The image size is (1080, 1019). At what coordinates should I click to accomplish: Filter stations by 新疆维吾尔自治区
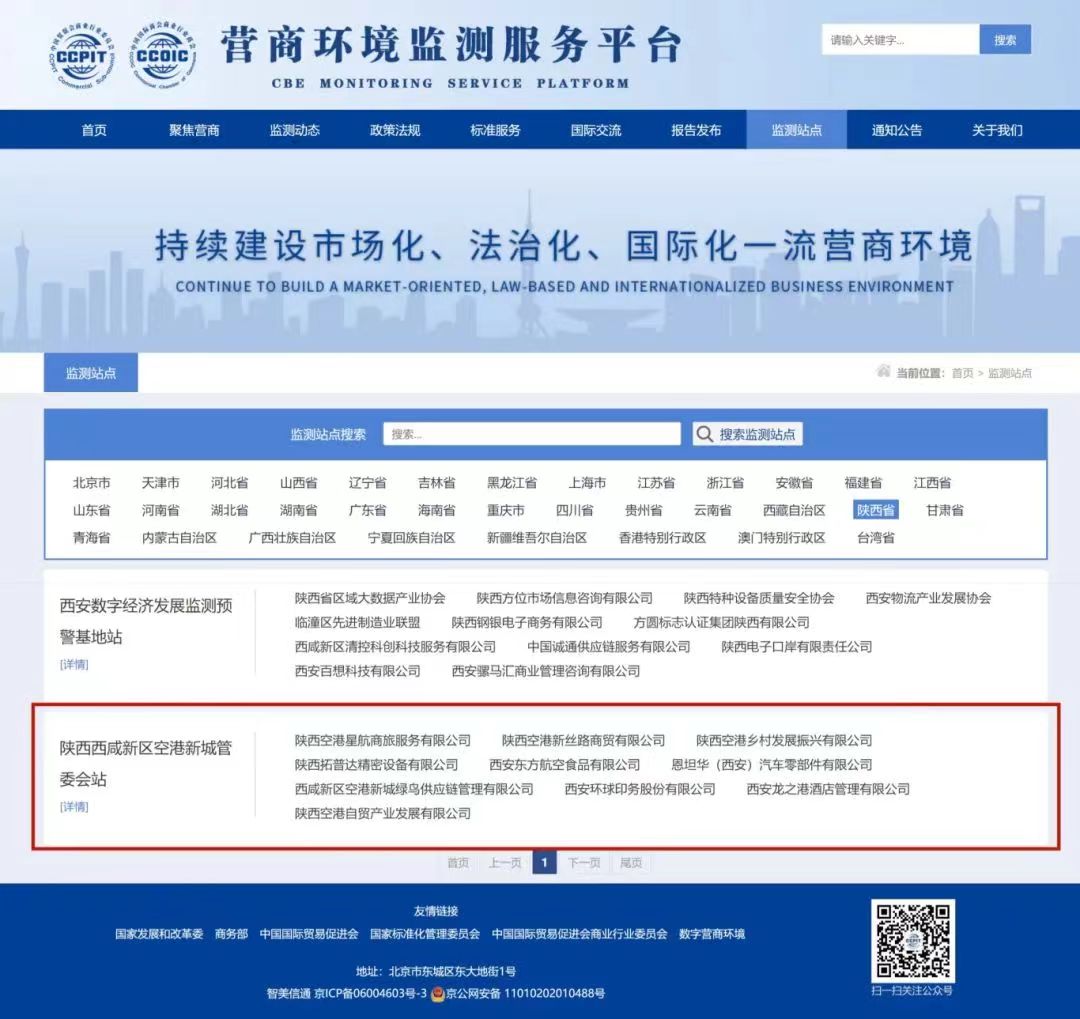537,537
